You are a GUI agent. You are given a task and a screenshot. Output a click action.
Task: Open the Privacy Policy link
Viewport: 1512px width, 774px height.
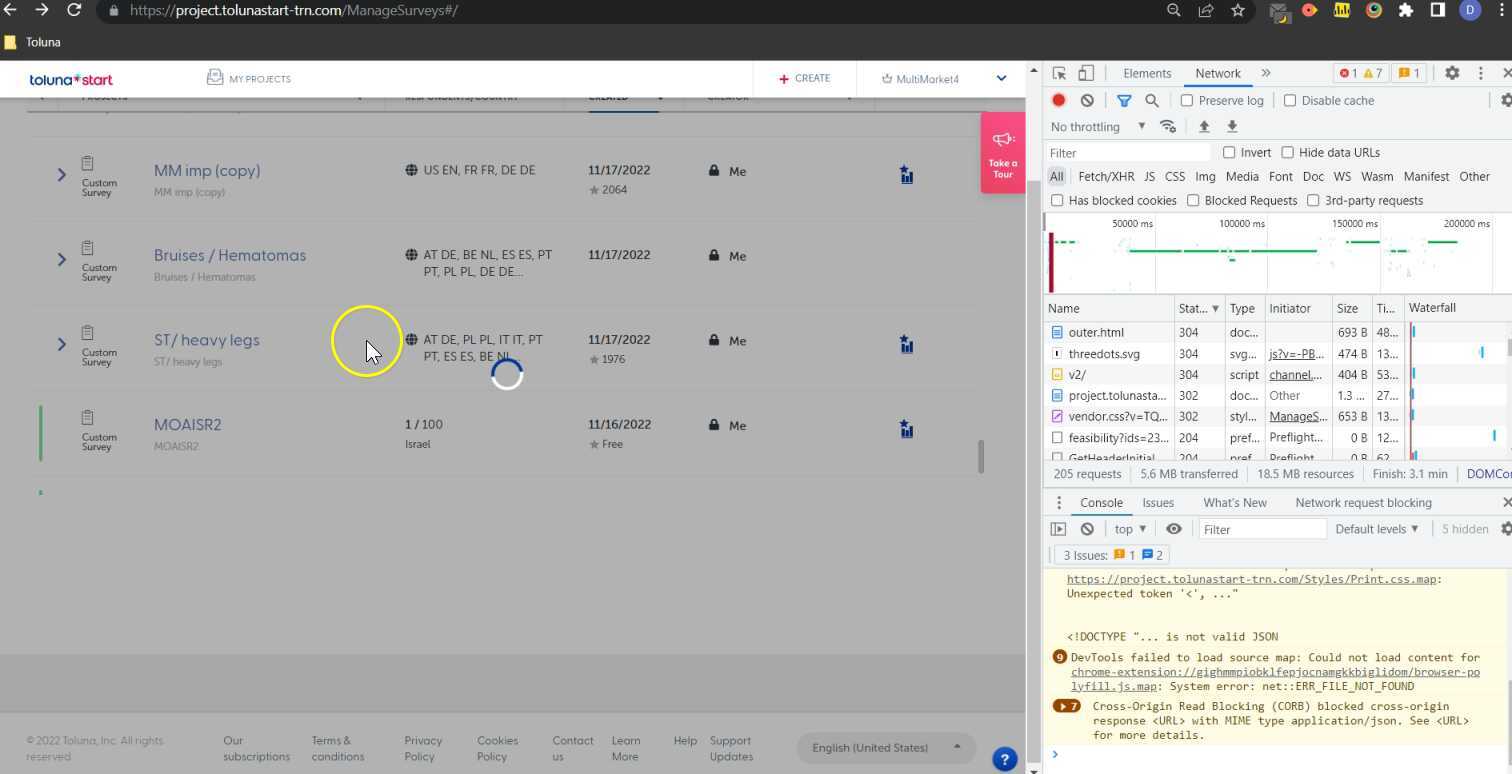(x=423, y=748)
